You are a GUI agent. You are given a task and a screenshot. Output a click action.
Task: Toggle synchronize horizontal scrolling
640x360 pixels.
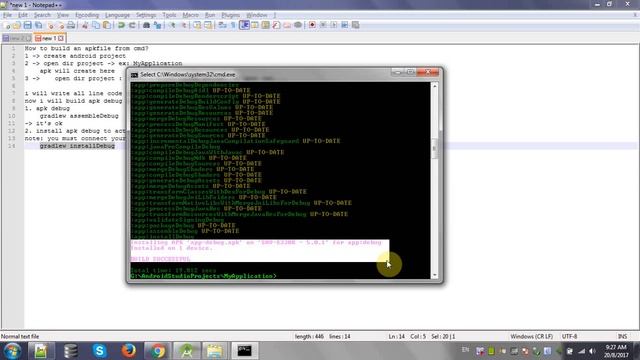point(208,25)
